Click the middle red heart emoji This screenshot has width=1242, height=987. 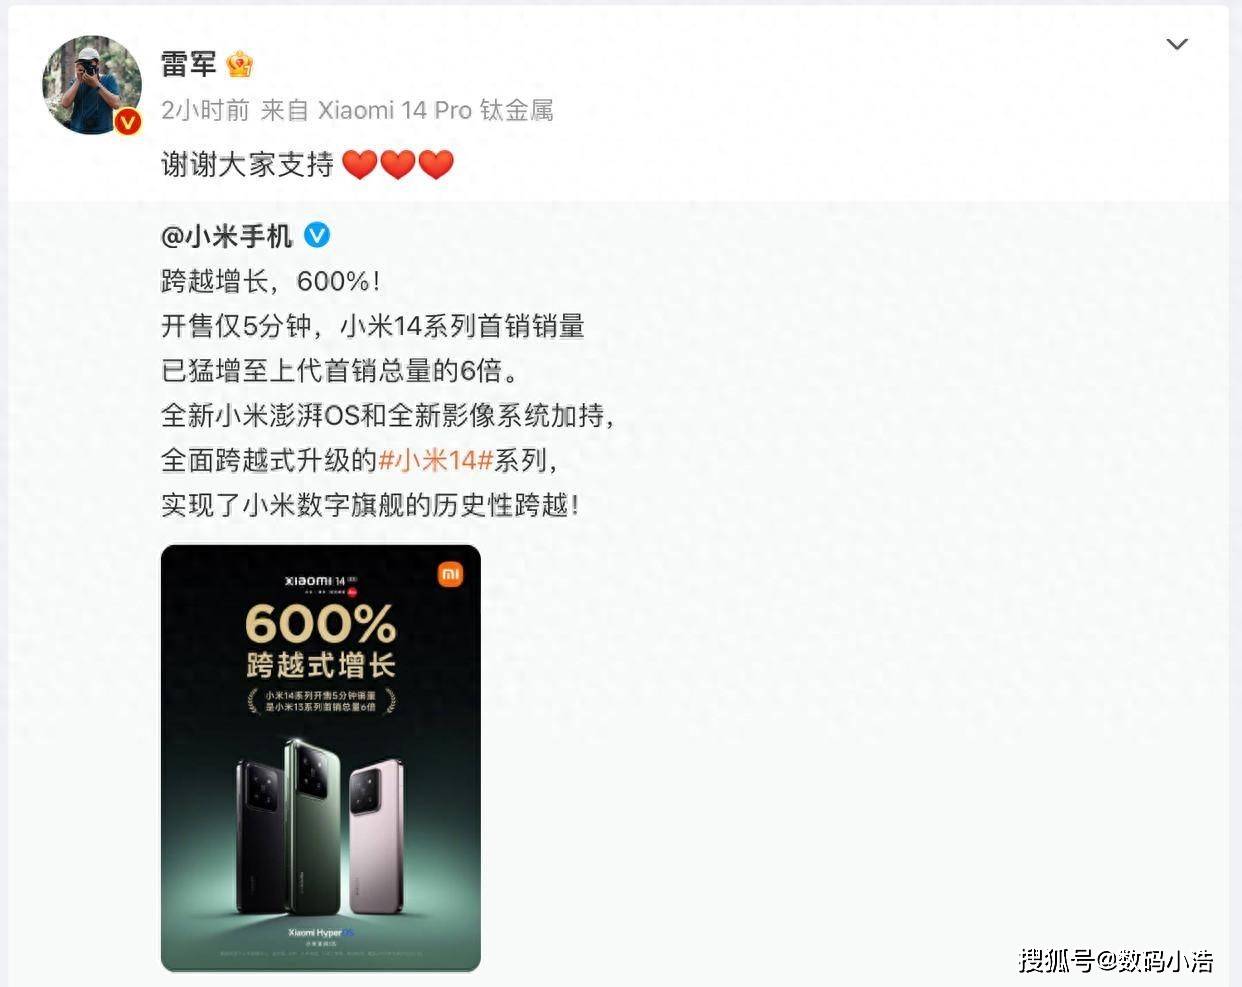[398, 164]
